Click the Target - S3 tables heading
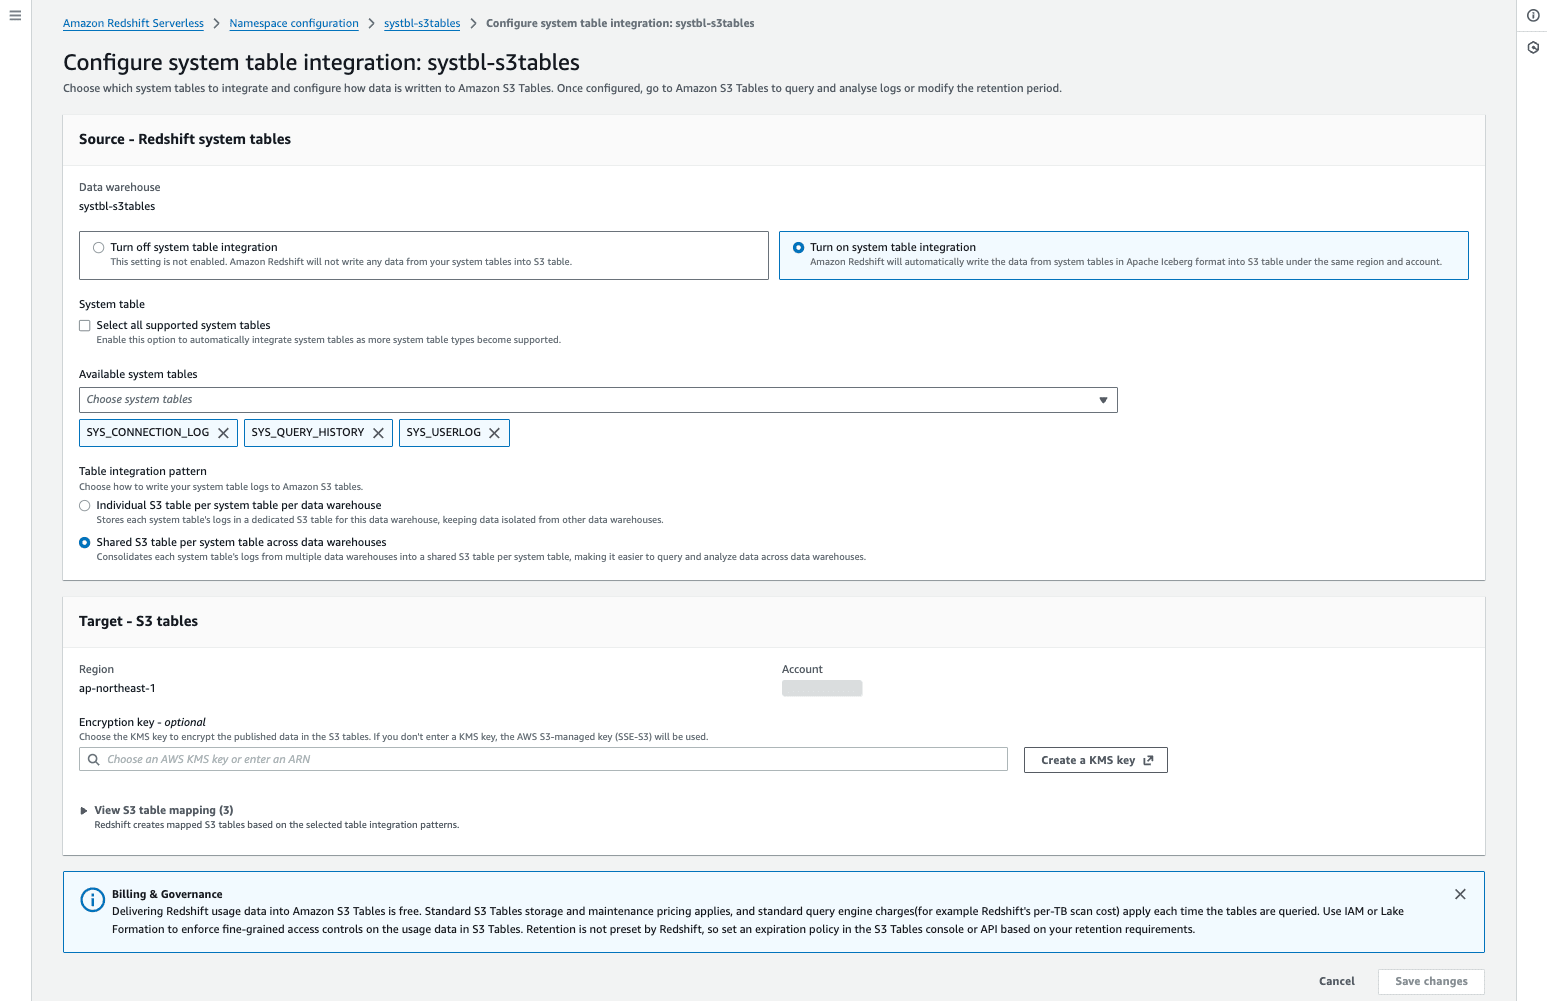The image size is (1547, 1001). click(138, 622)
